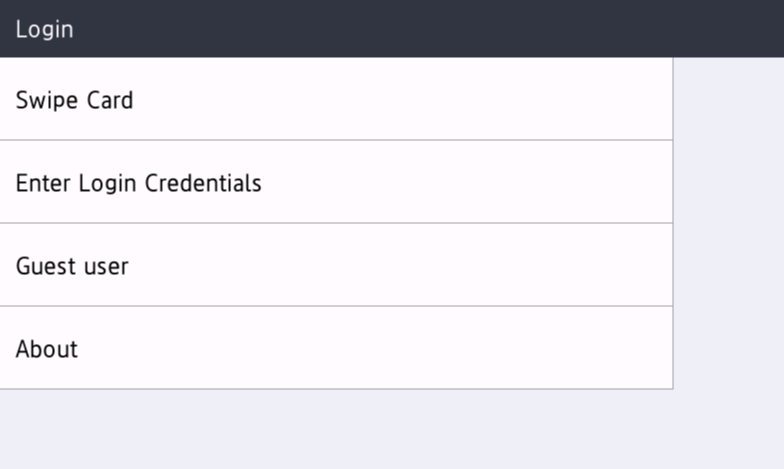This screenshot has height=469, width=784.
Task: Tap the "Swipe Card" text label
Action: [74, 100]
